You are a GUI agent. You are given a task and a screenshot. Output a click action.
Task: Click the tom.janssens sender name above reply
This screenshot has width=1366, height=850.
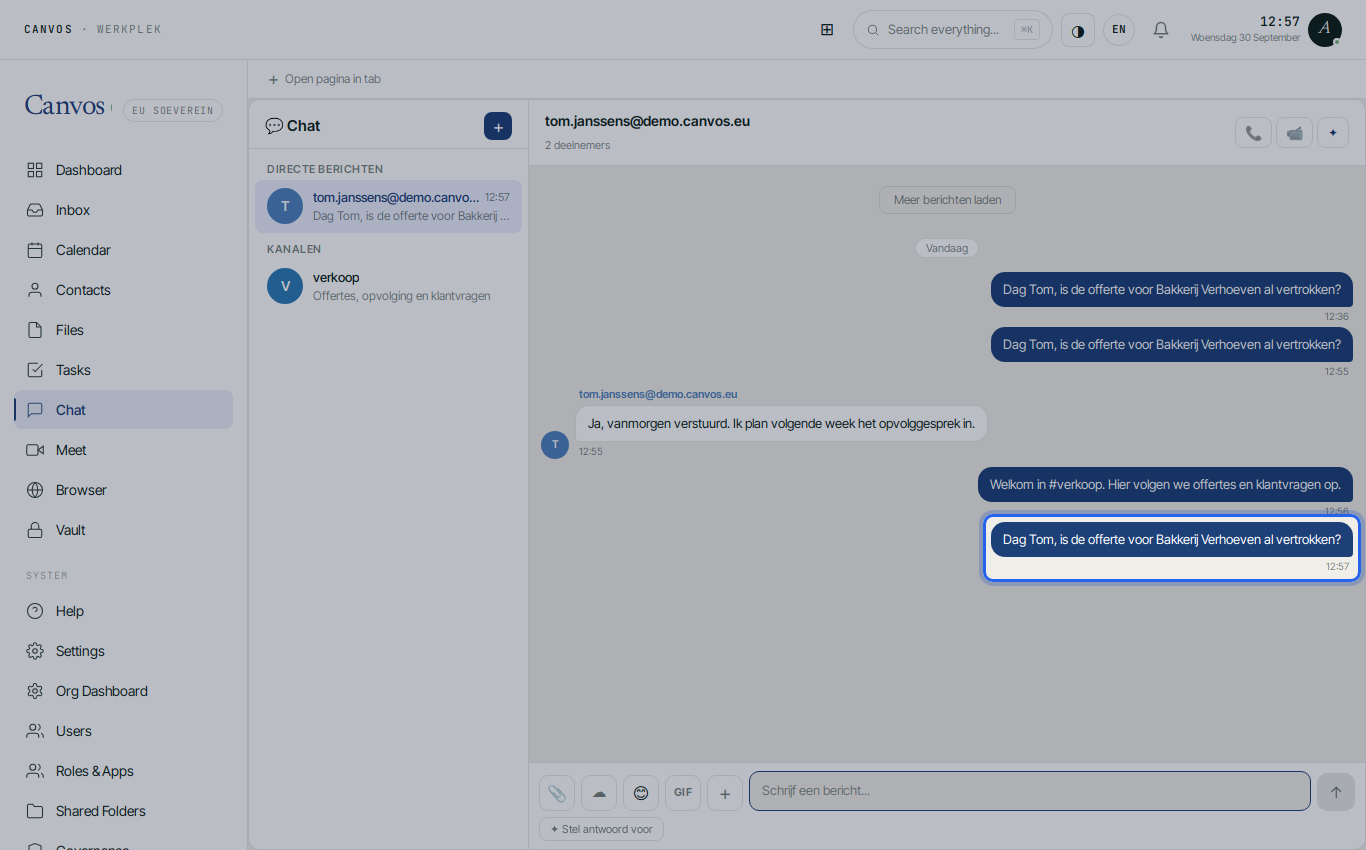(658, 394)
